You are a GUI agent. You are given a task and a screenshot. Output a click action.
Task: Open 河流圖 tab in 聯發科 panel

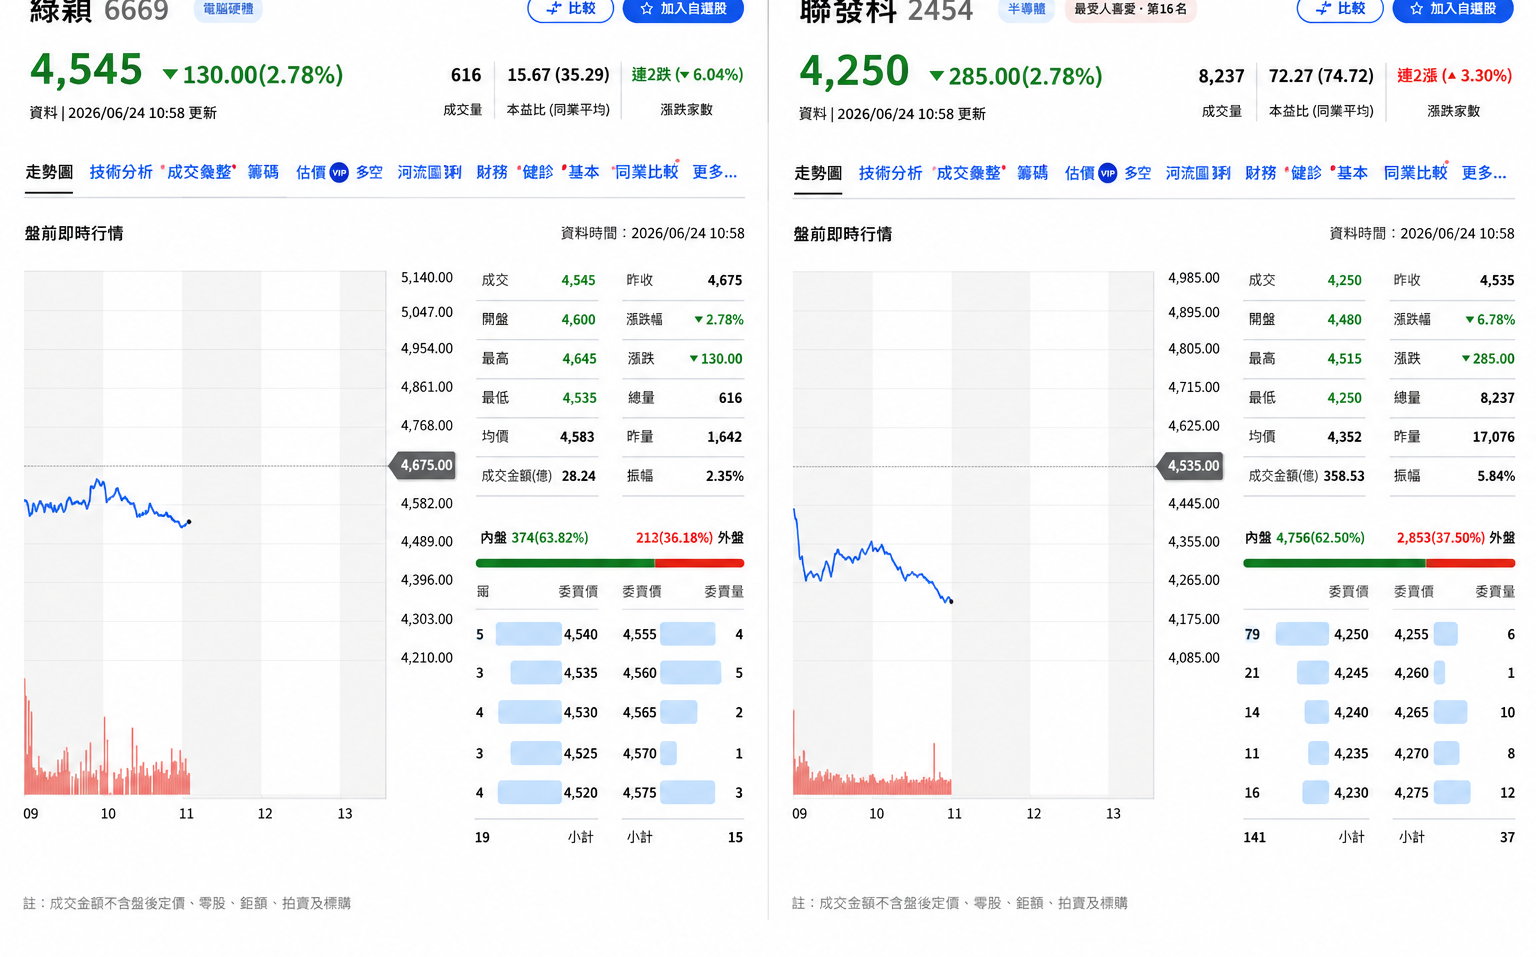click(x=1198, y=173)
